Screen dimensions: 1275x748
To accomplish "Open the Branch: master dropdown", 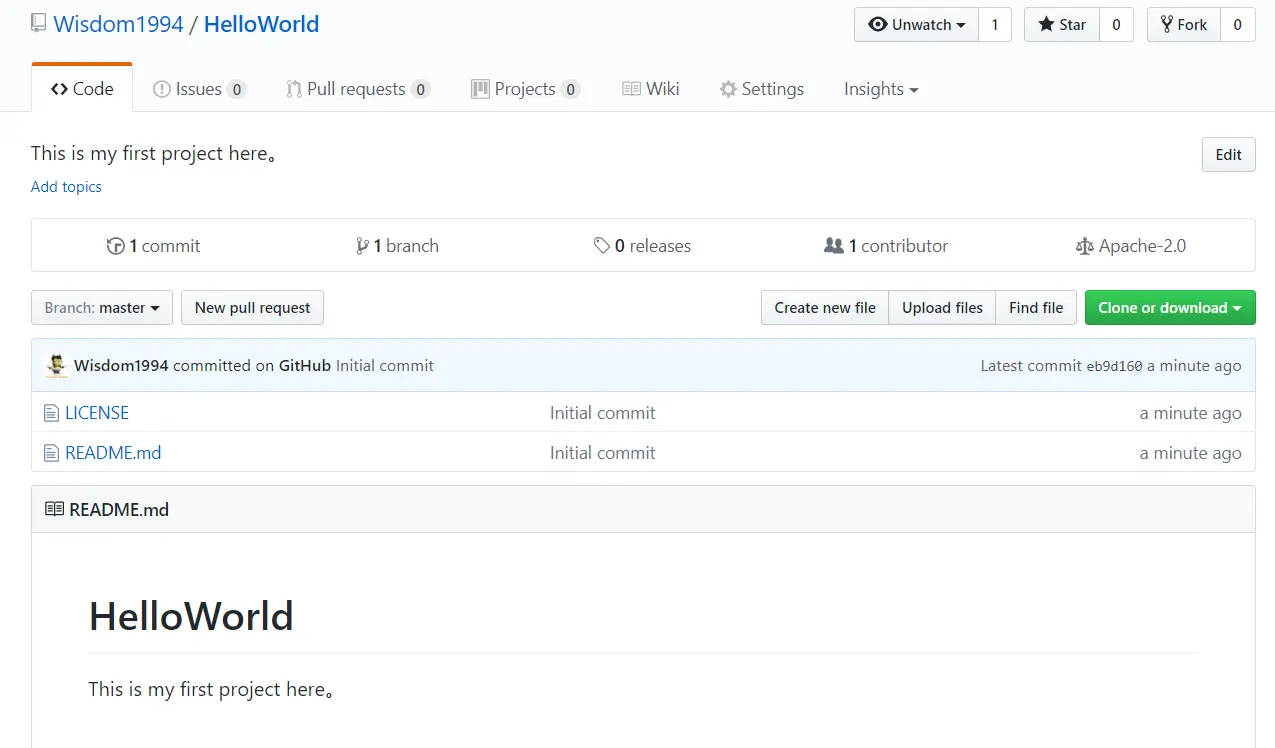I will 102,308.
